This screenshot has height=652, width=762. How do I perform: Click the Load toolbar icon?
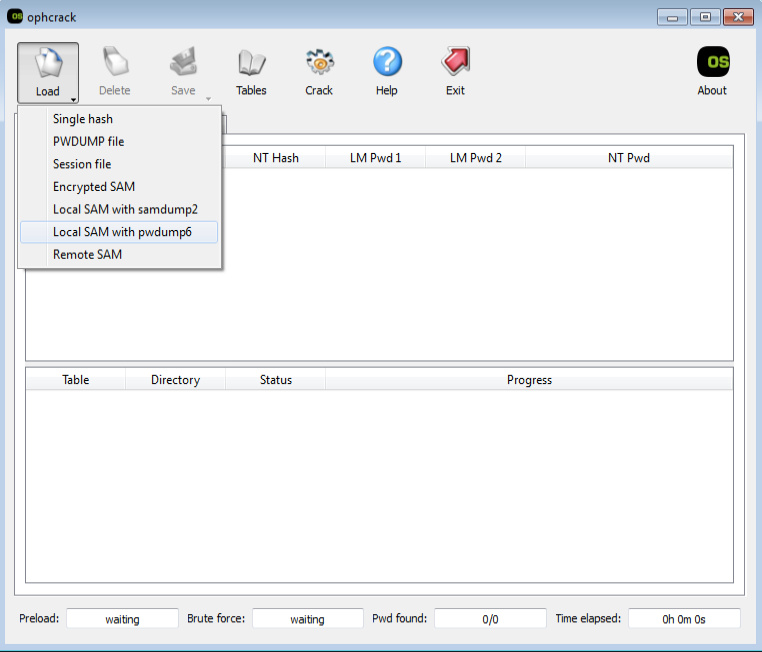47,64
